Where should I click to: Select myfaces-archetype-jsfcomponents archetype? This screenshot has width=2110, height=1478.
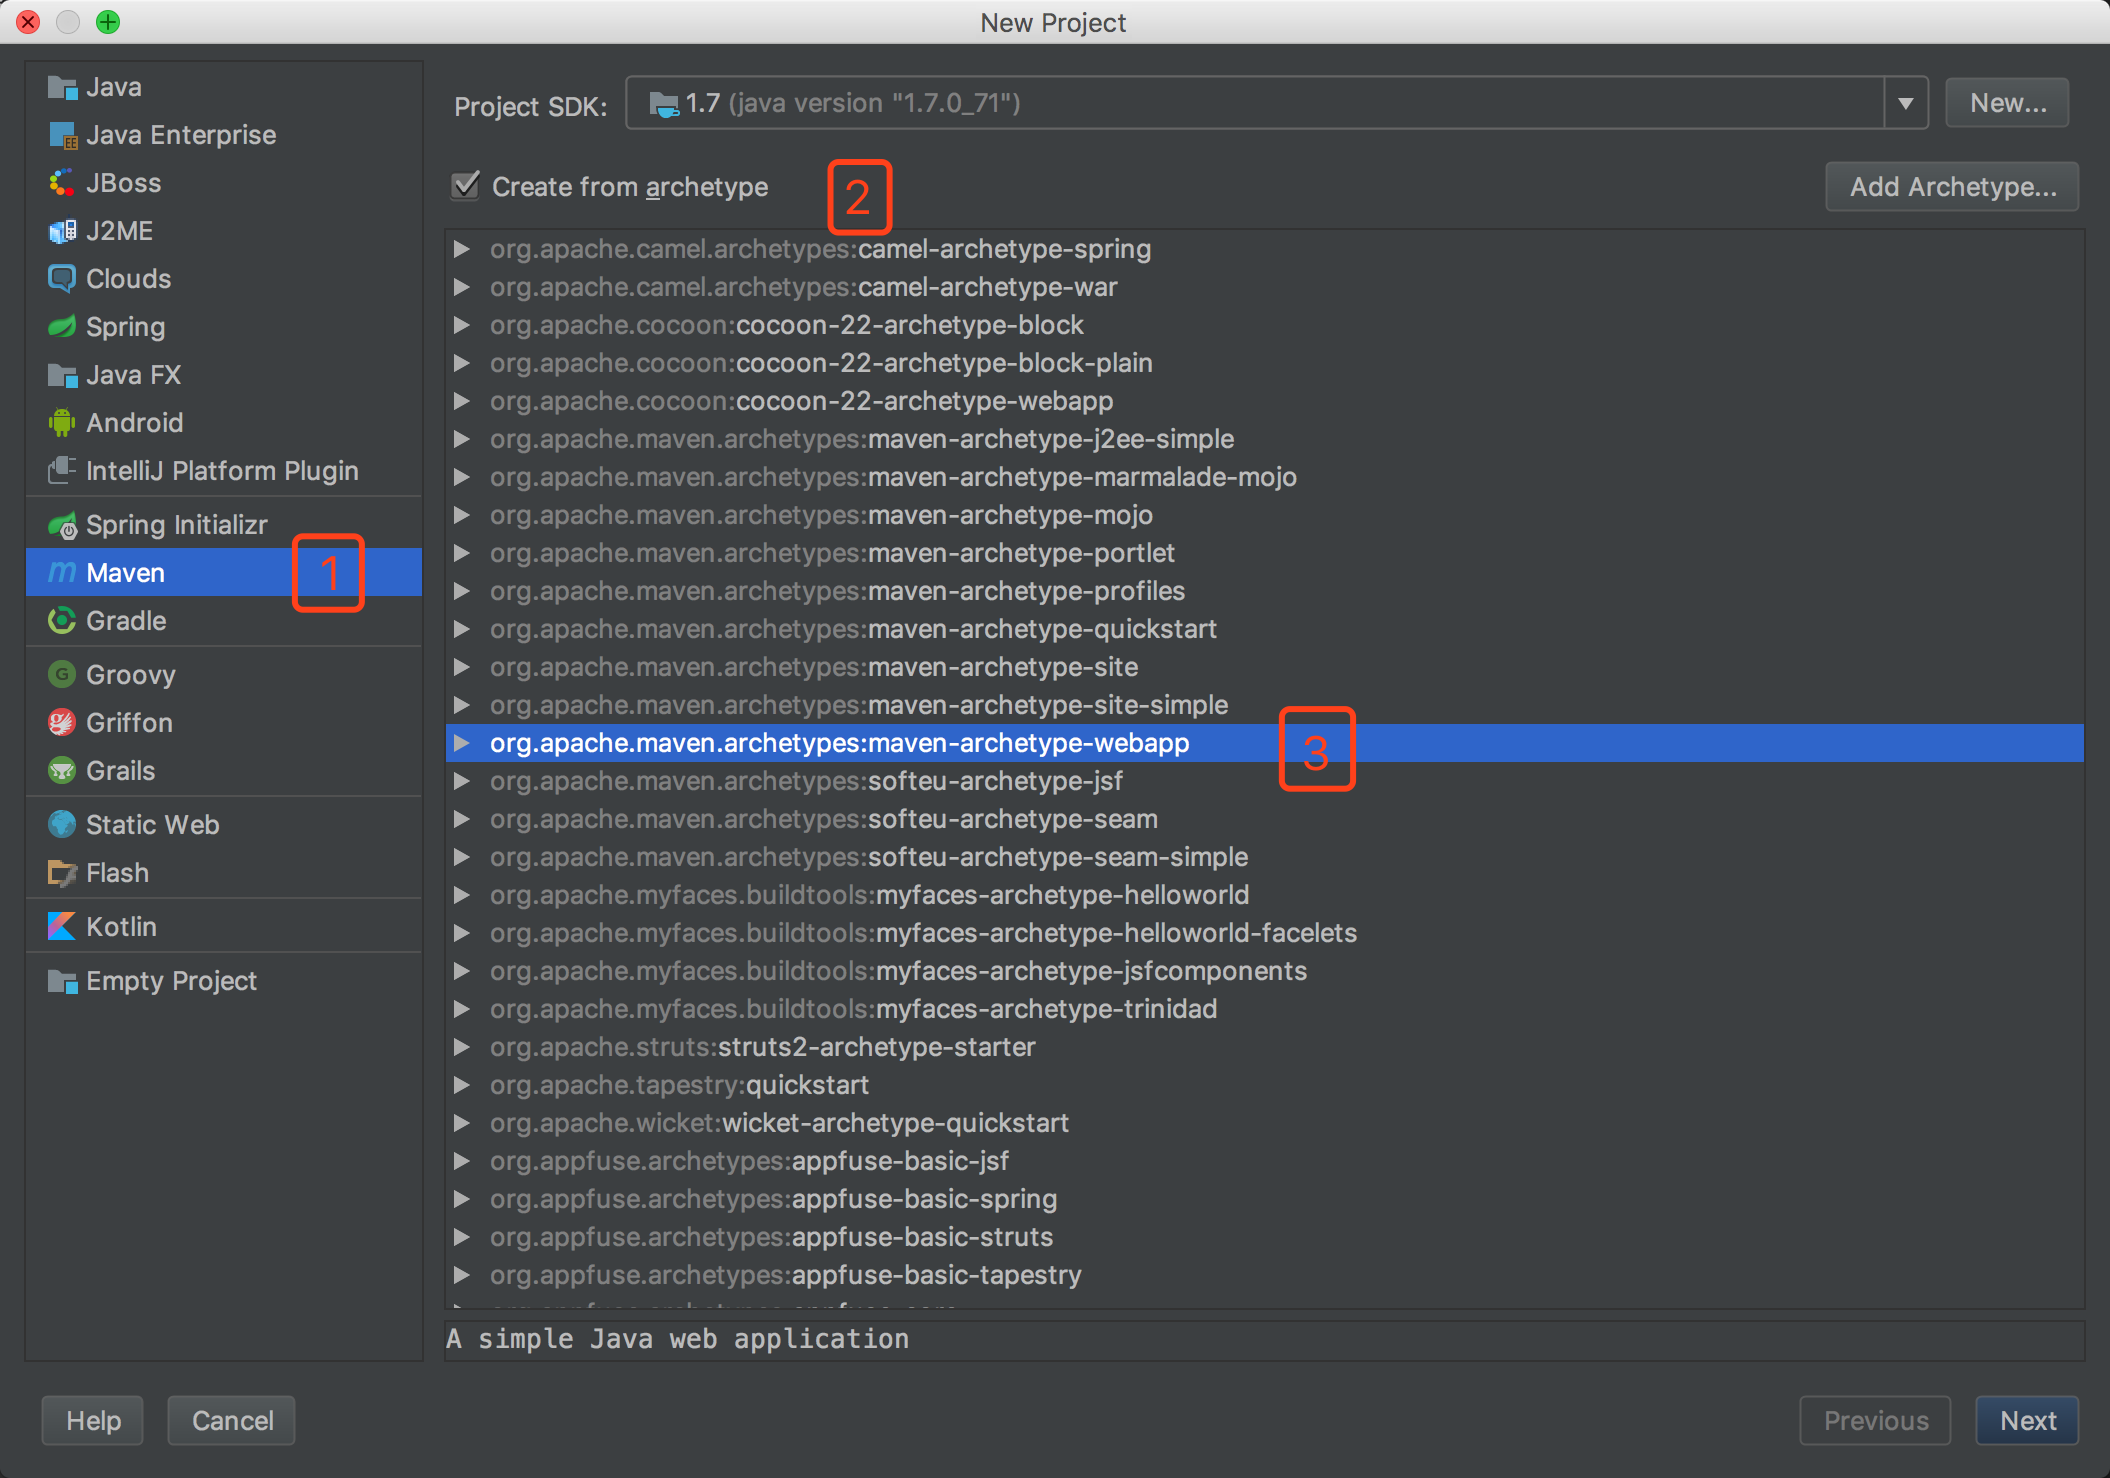pyautogui.click(x=898, y=971)
